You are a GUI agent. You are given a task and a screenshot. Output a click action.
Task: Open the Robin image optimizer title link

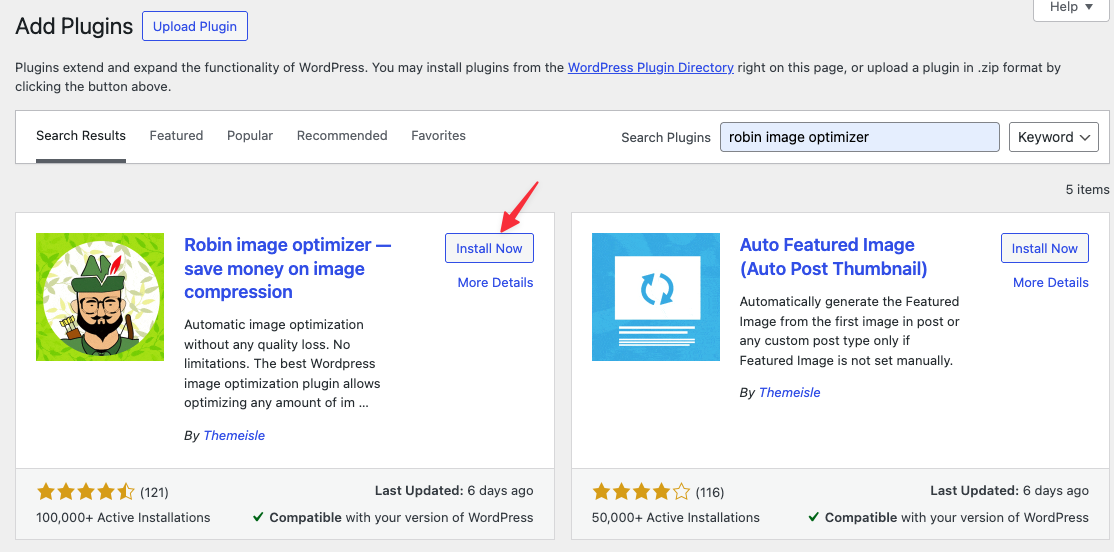tap(288, 269)
